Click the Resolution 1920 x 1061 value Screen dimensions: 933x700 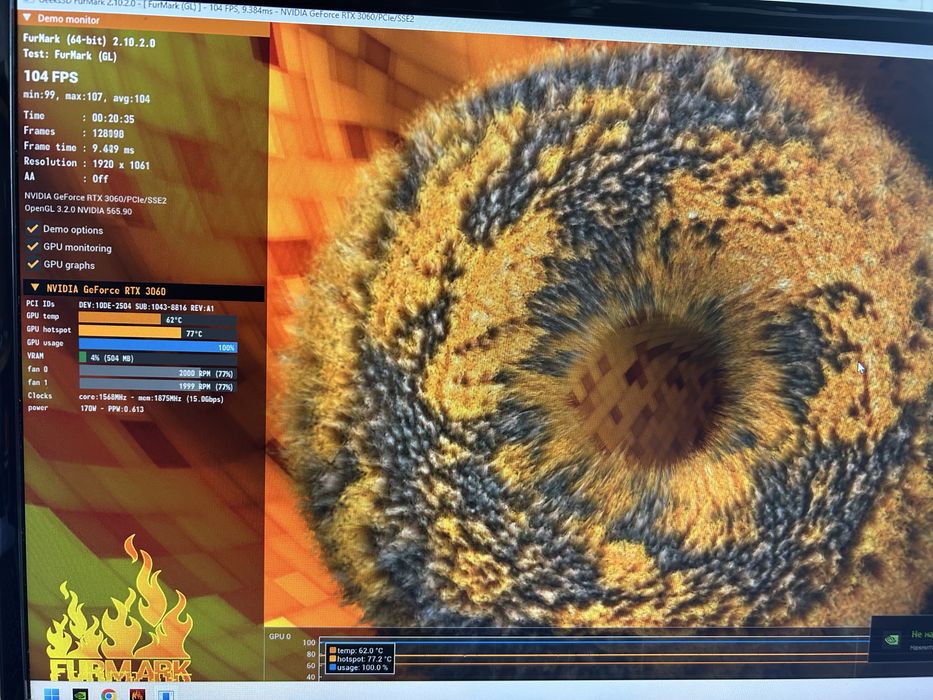pyautogui.click(x=121, y=164)
